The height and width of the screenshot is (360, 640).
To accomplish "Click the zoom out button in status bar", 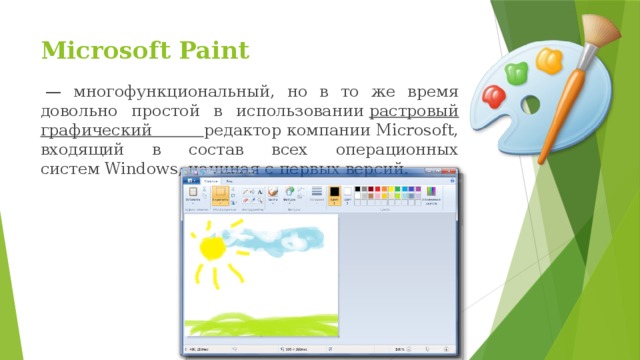I will 409,349.
